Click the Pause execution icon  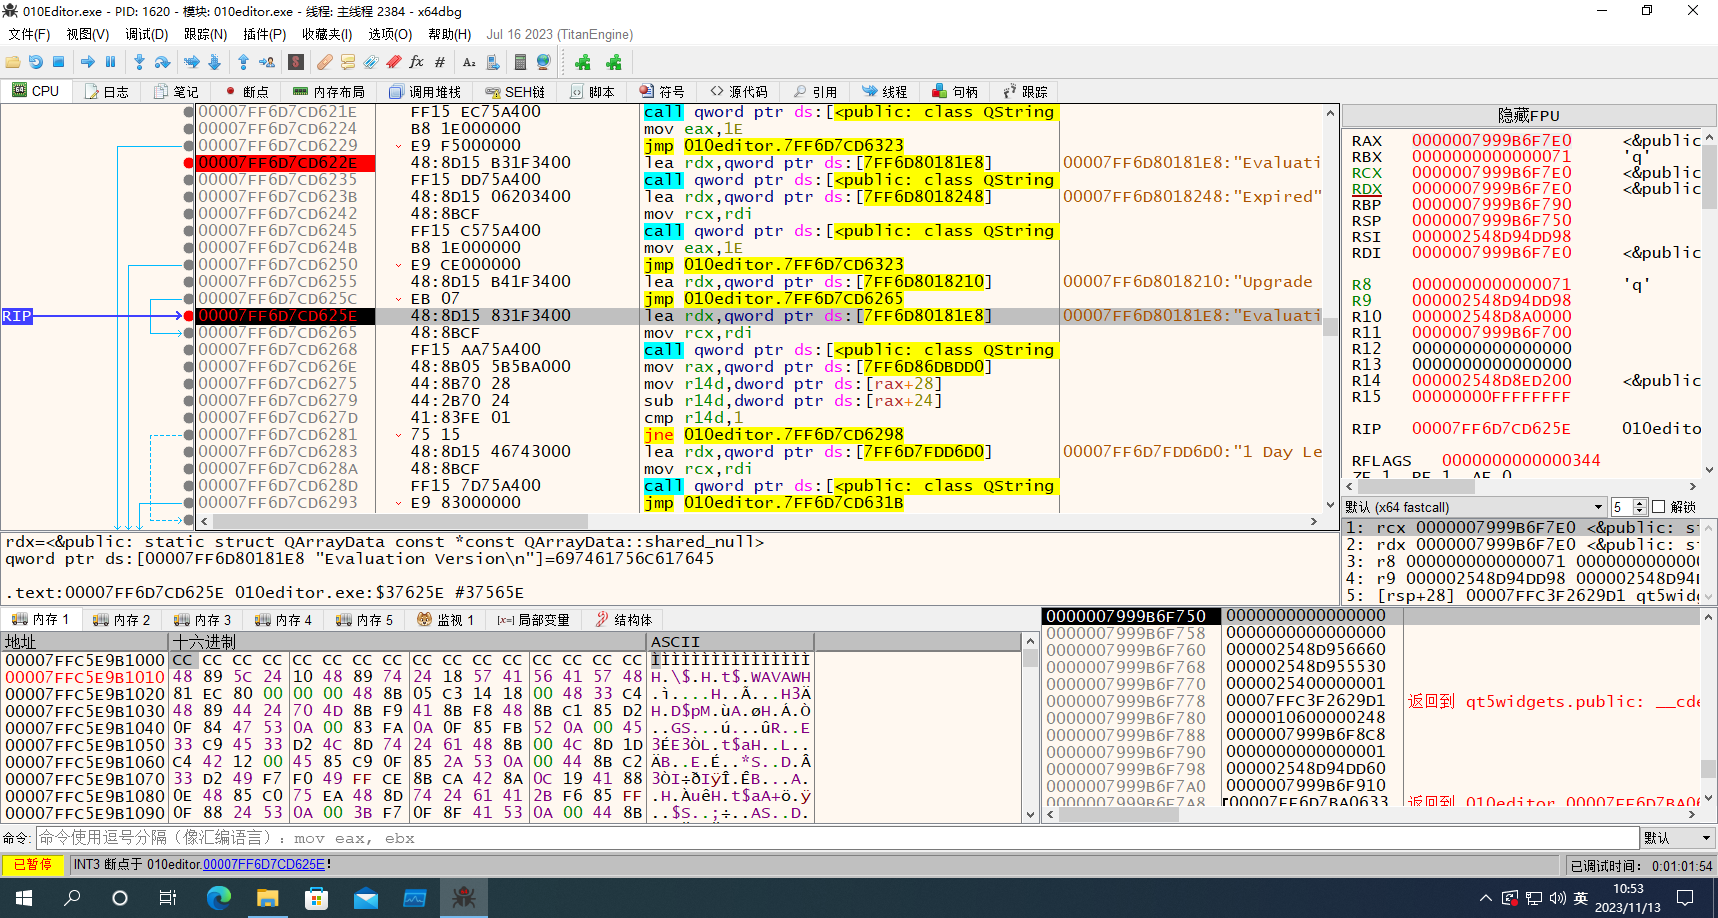pos(110,62)
